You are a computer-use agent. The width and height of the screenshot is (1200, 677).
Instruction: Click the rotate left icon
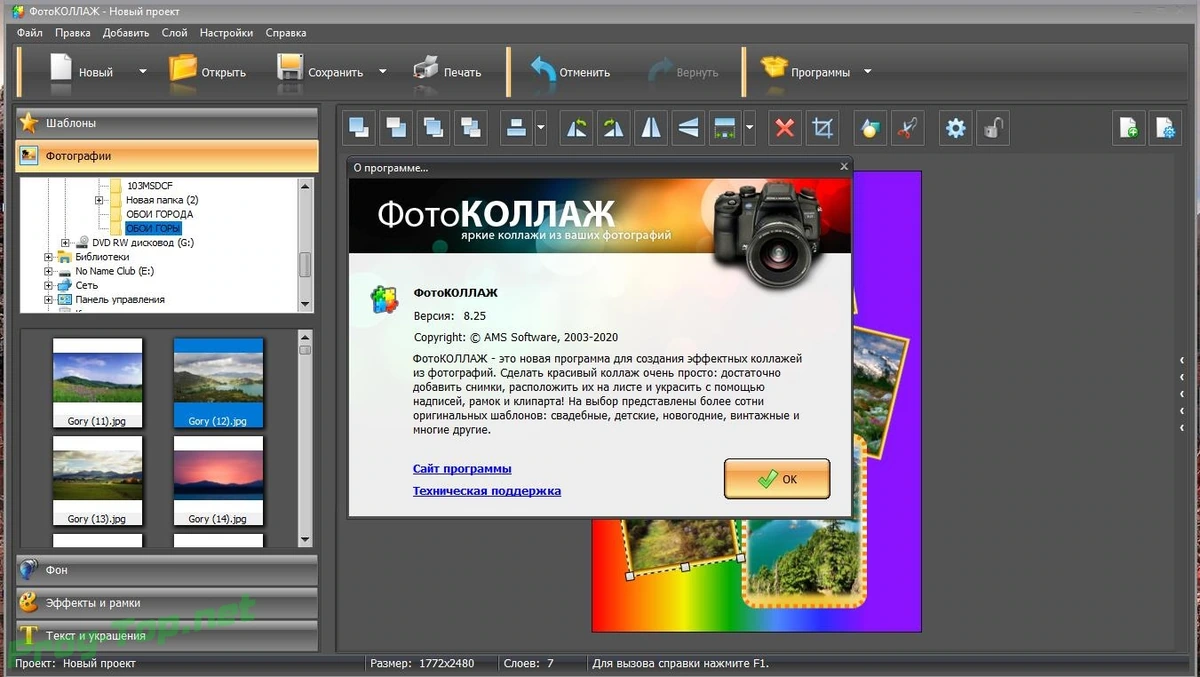coord(577,128)
